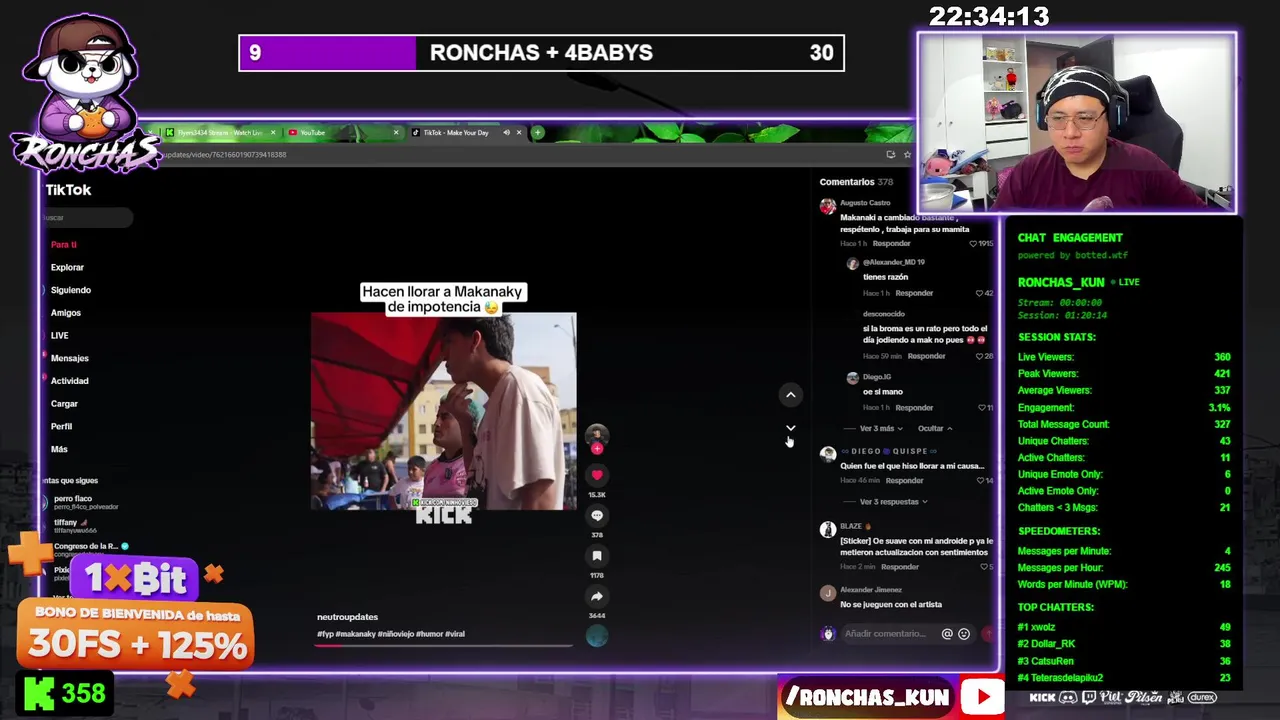Screen dimensions: 1280x720
Task: Open 'Actividad' in TikTok sidebar
Action: tap(69, 381)
